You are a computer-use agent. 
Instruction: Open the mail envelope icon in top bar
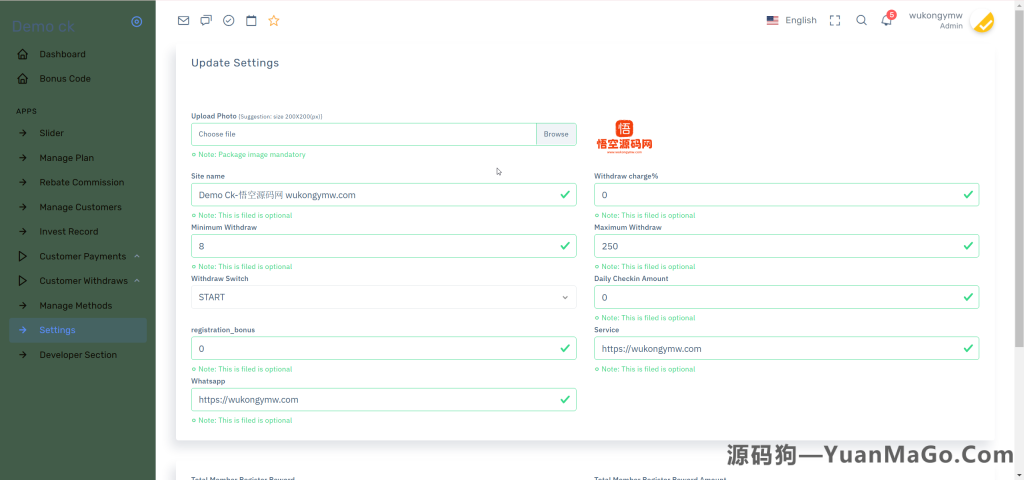(x=183, y=20)
